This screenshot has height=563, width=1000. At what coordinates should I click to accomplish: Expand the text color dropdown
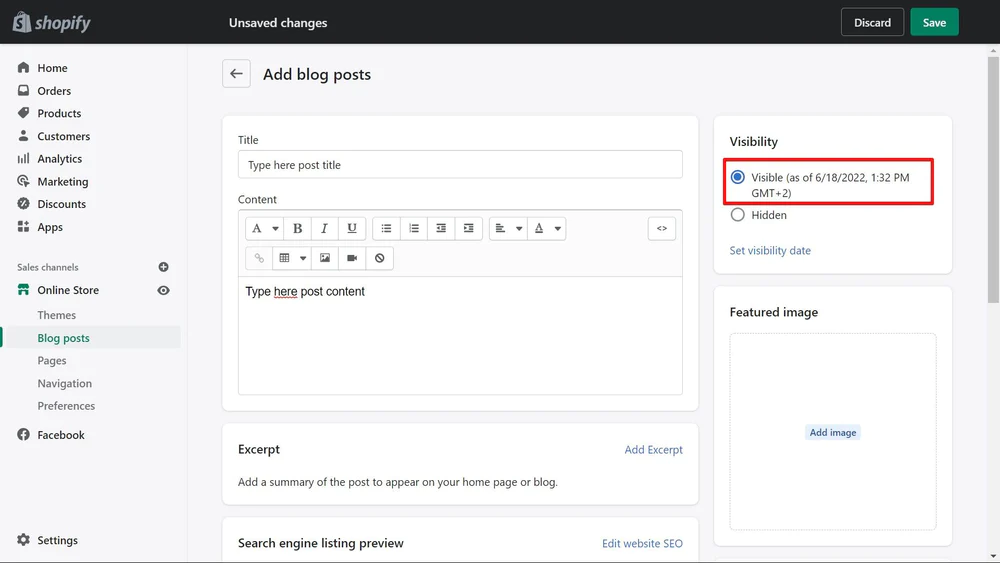coord(547,229)
